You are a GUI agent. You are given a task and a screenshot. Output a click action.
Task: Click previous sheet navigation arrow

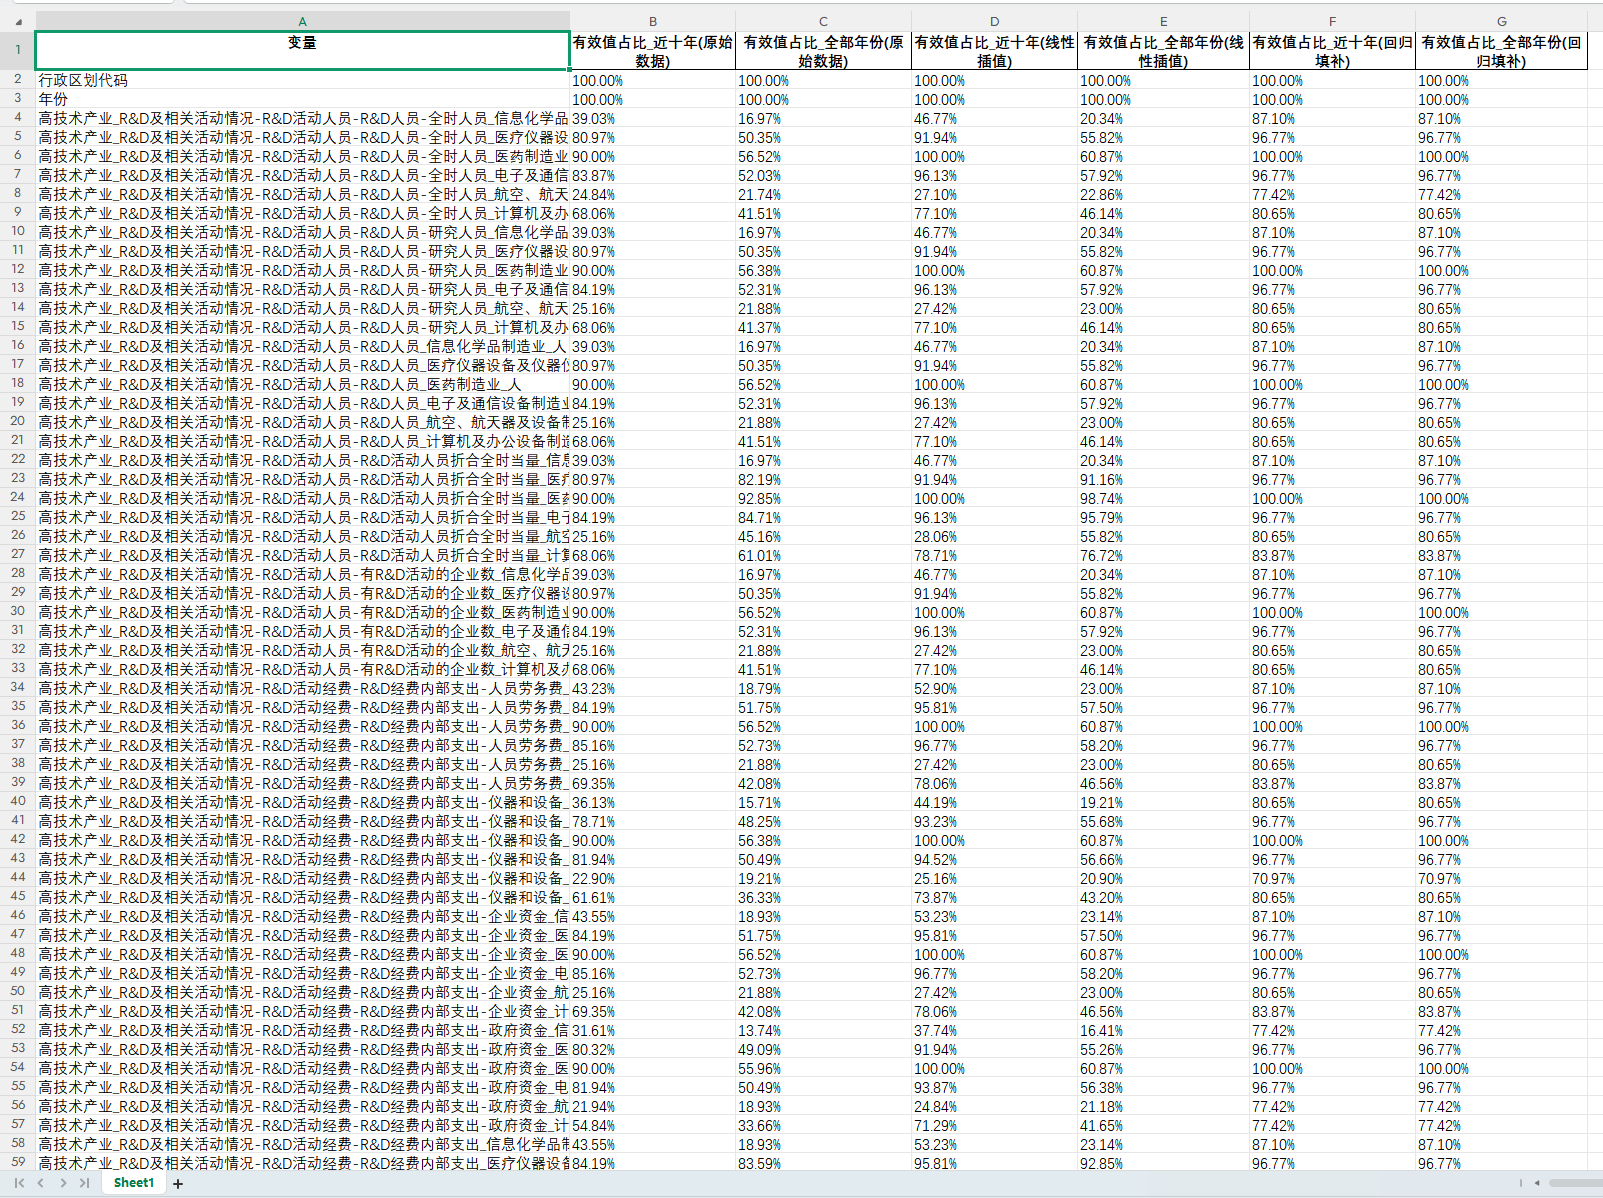(41, 1183)
